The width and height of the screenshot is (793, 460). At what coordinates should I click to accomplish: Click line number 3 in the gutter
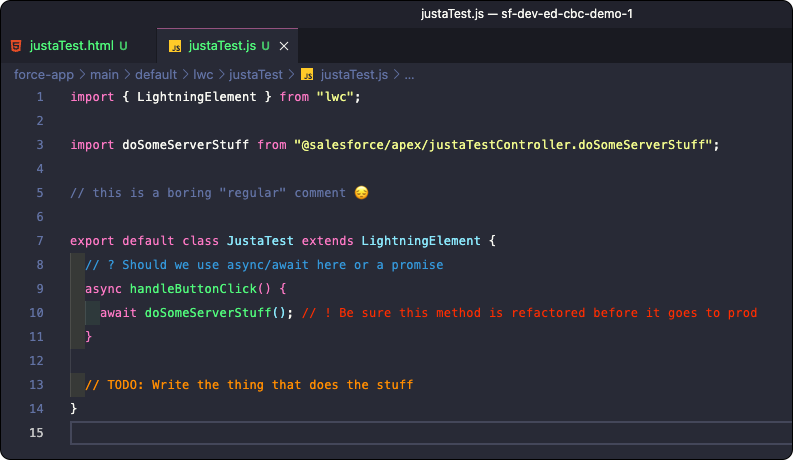coord(40,145)
